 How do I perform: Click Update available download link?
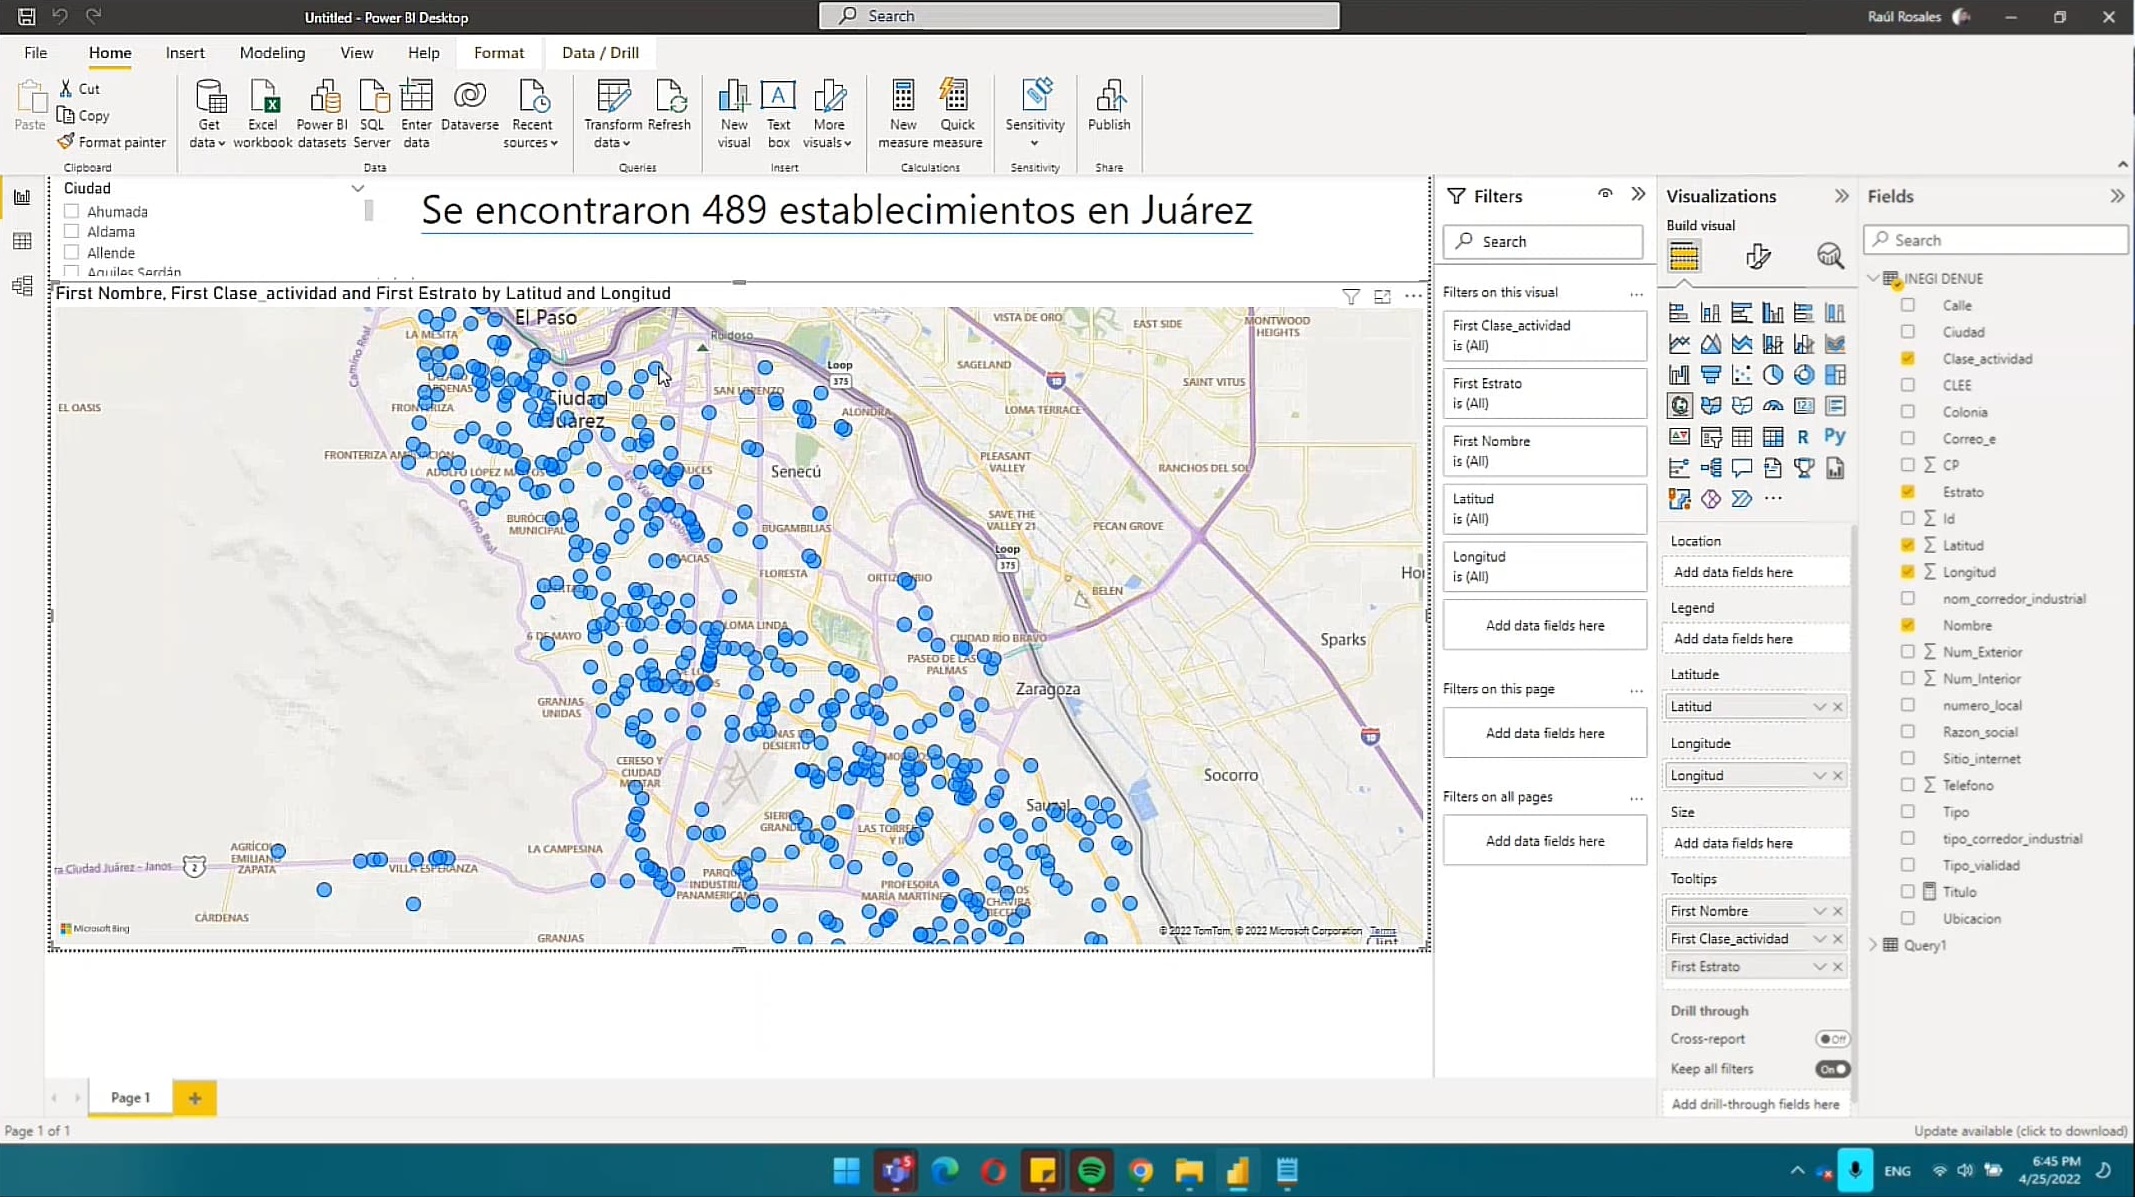click(x=2020, y=1131)
